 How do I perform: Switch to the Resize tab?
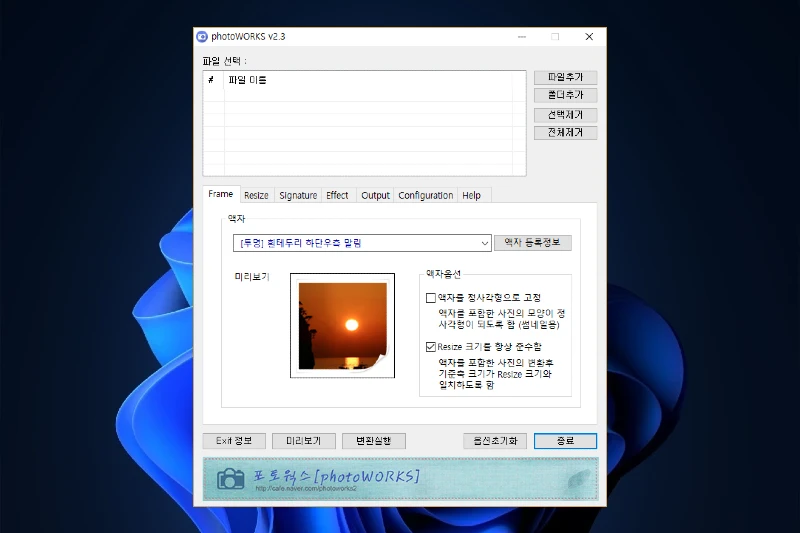[256, 195]
